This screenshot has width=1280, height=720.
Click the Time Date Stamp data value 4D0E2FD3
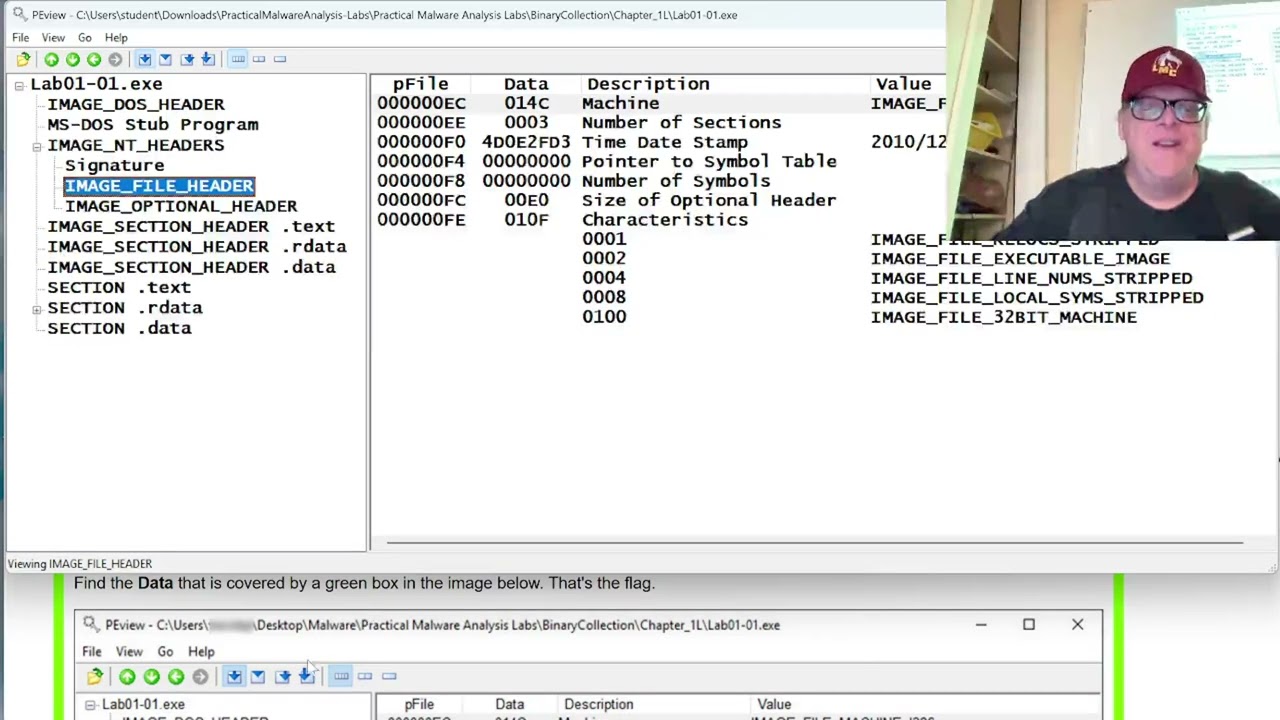tap(526, 142)
